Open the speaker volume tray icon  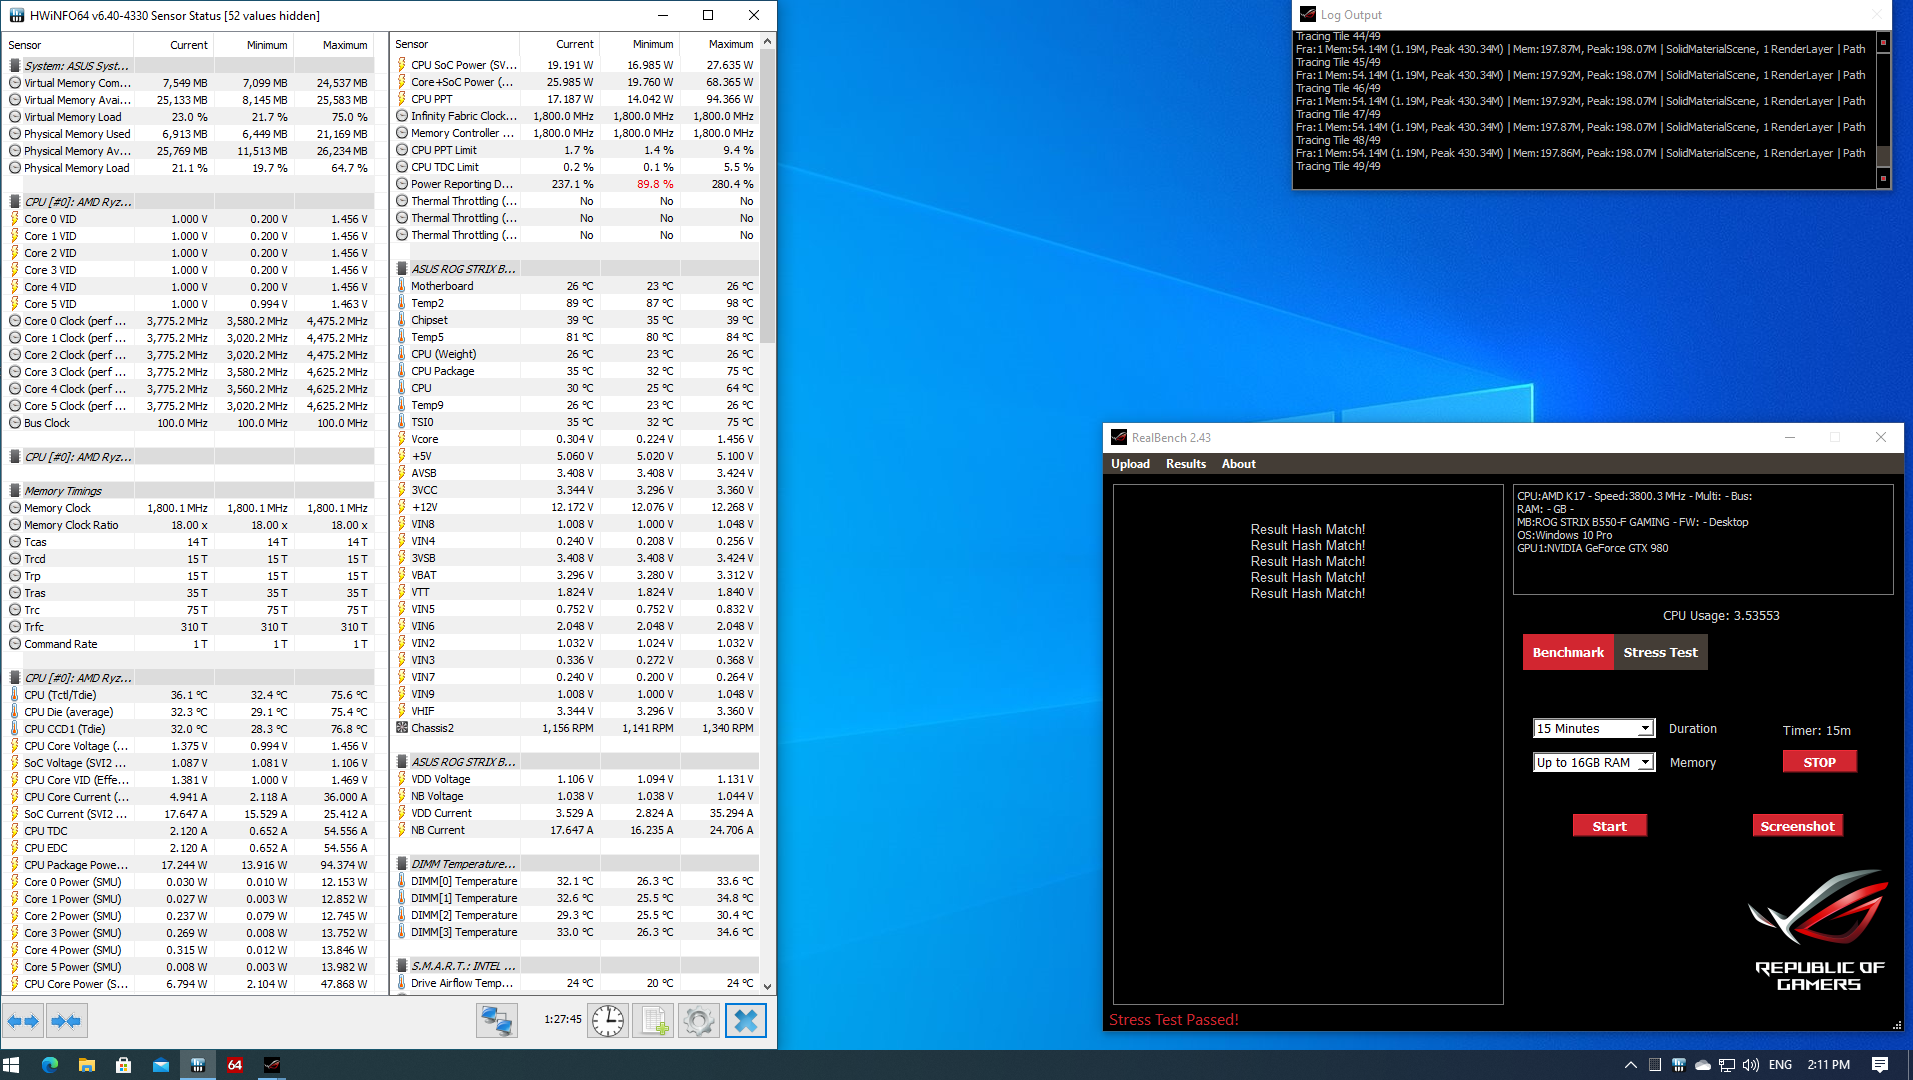pyautogui.click(x=1751, y=1065)
